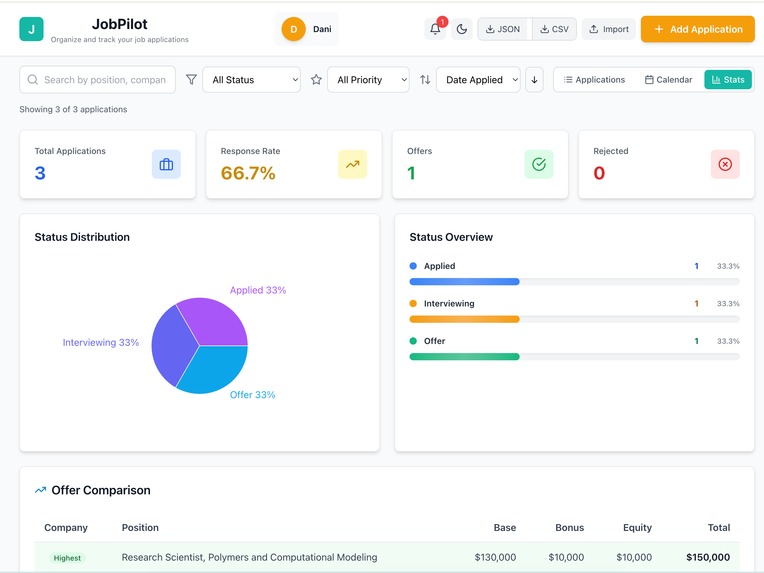The image size is (764, 573).
Task: Click the blue Offer pie slice
Action: [x=217, y=369]
